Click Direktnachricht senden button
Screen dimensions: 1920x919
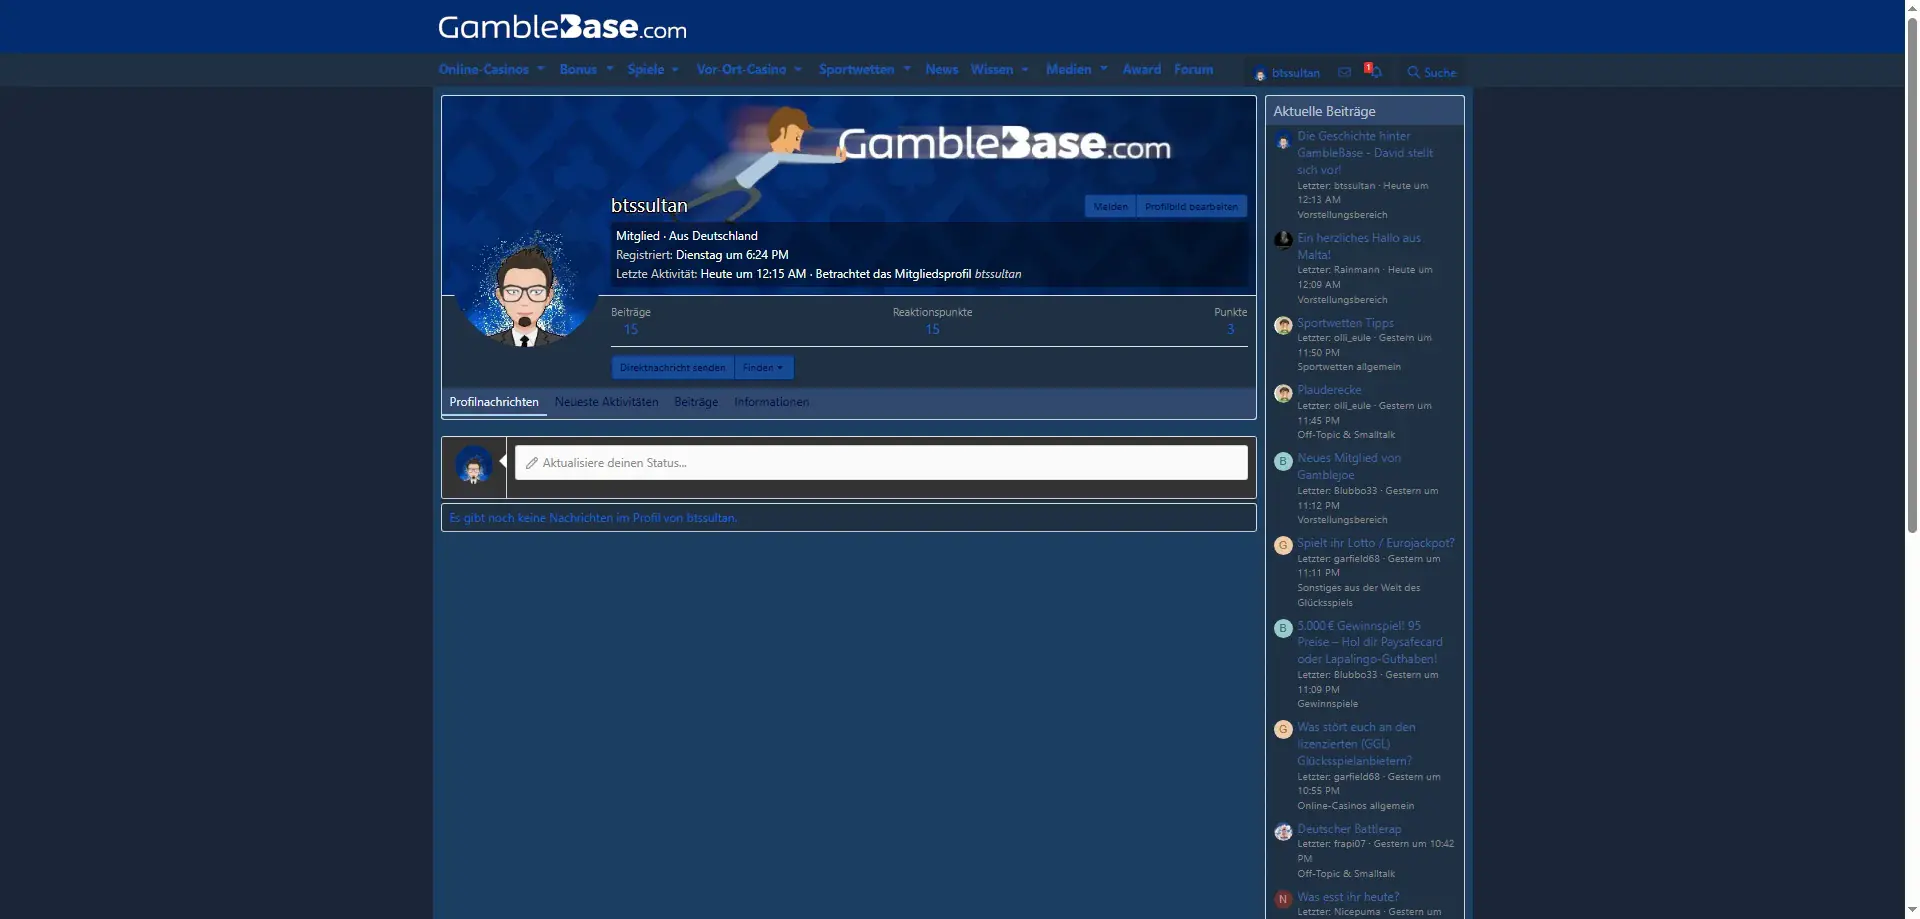coord(673,368)
